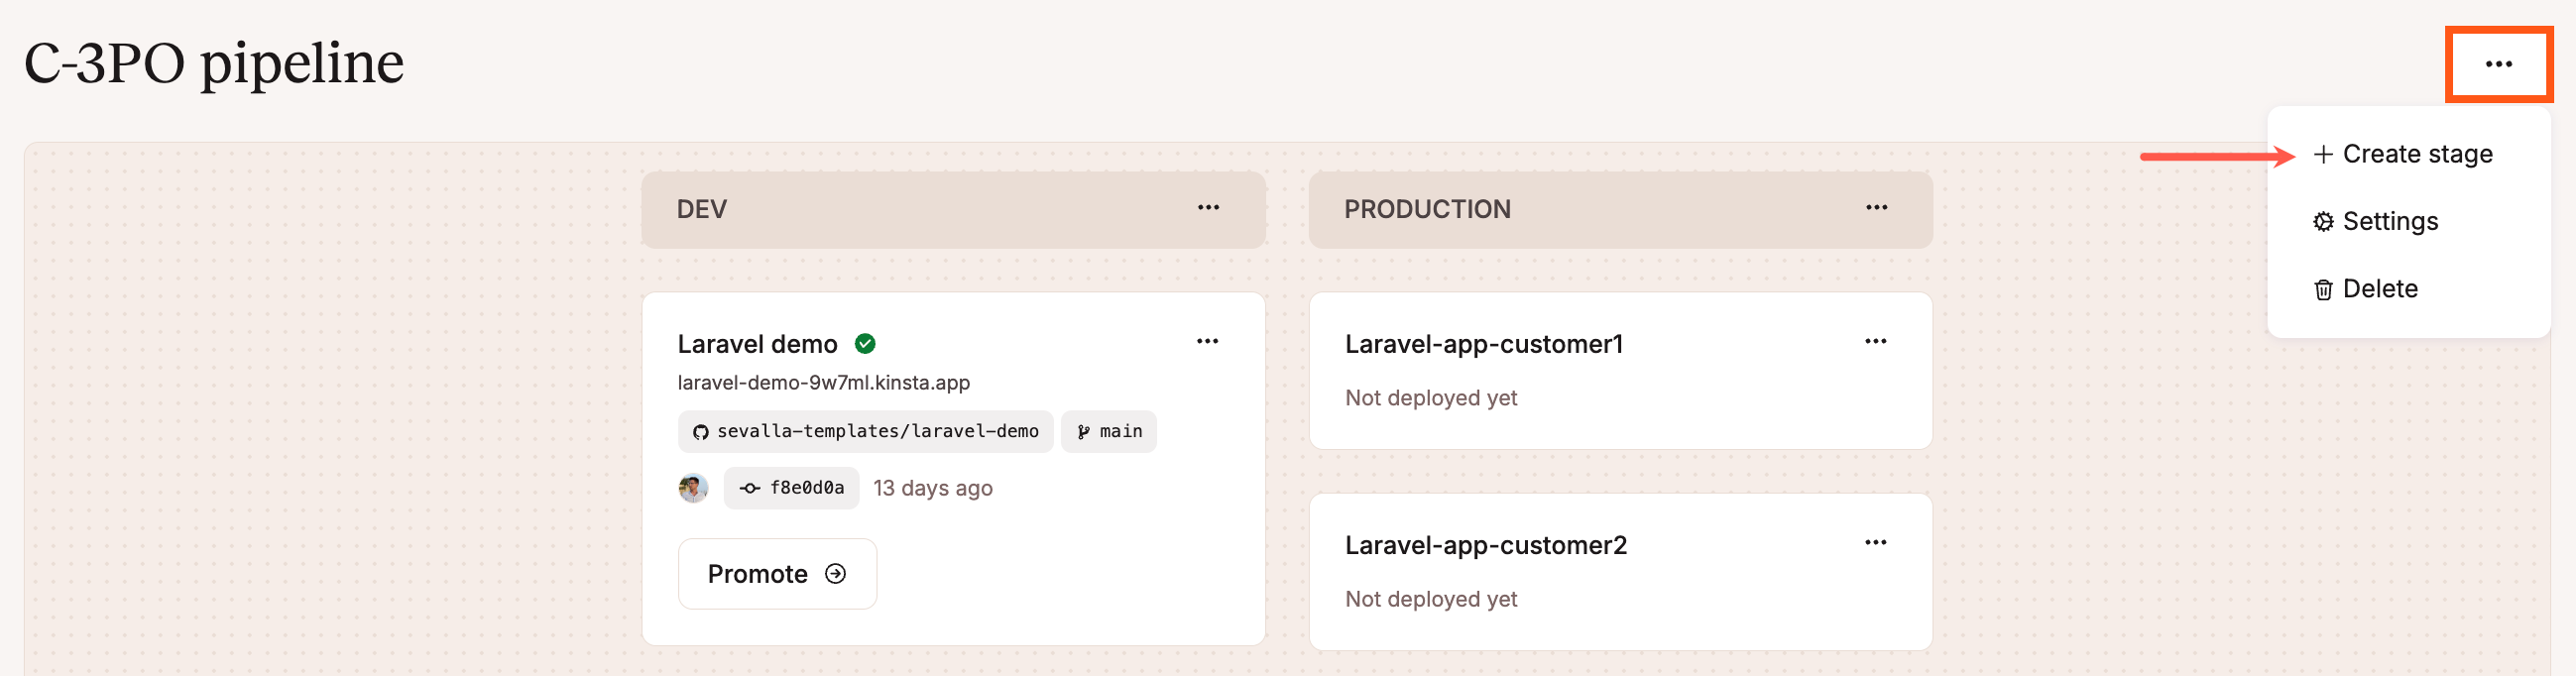
Task: Click the Promote button
Action: point(777,574)
